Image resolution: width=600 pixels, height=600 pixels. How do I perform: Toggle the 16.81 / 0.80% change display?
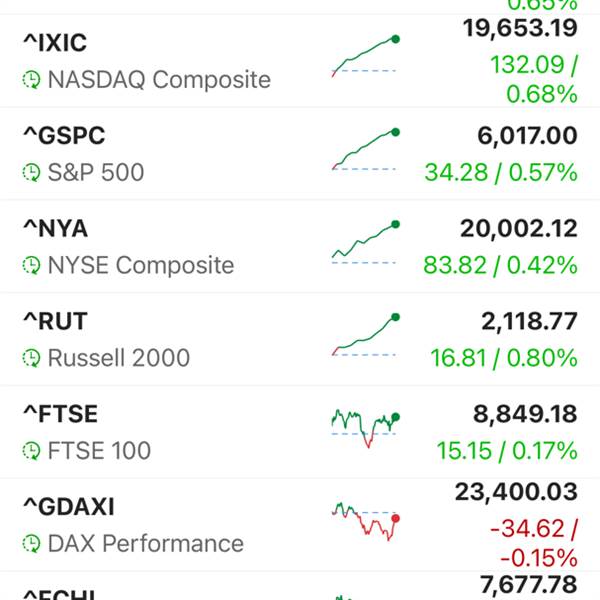504,358
